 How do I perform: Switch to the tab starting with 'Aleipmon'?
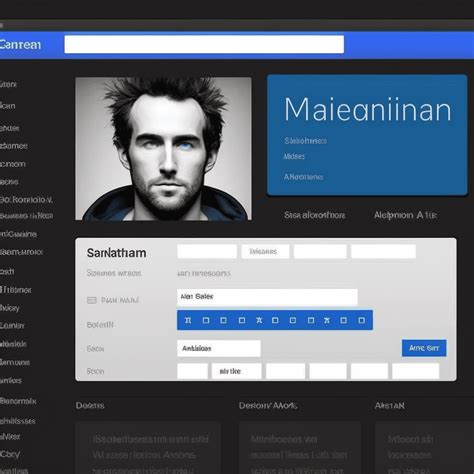click(405, 215)
